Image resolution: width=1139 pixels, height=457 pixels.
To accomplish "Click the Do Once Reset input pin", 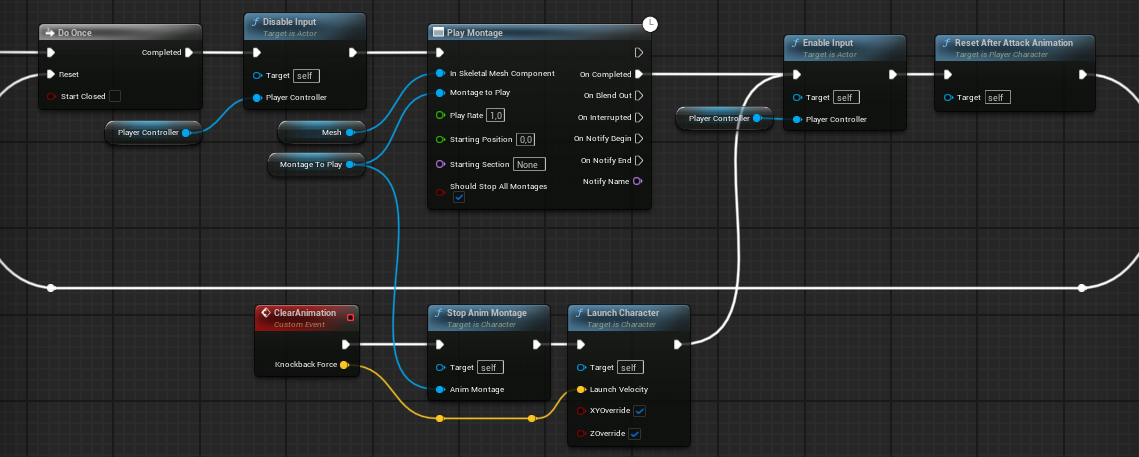I will click(51, 74).
